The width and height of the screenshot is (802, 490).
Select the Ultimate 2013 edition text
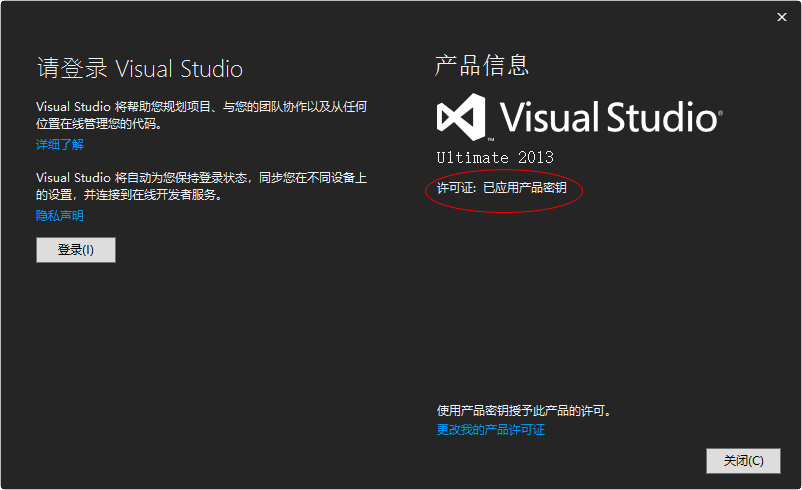(x=495, y=158)
